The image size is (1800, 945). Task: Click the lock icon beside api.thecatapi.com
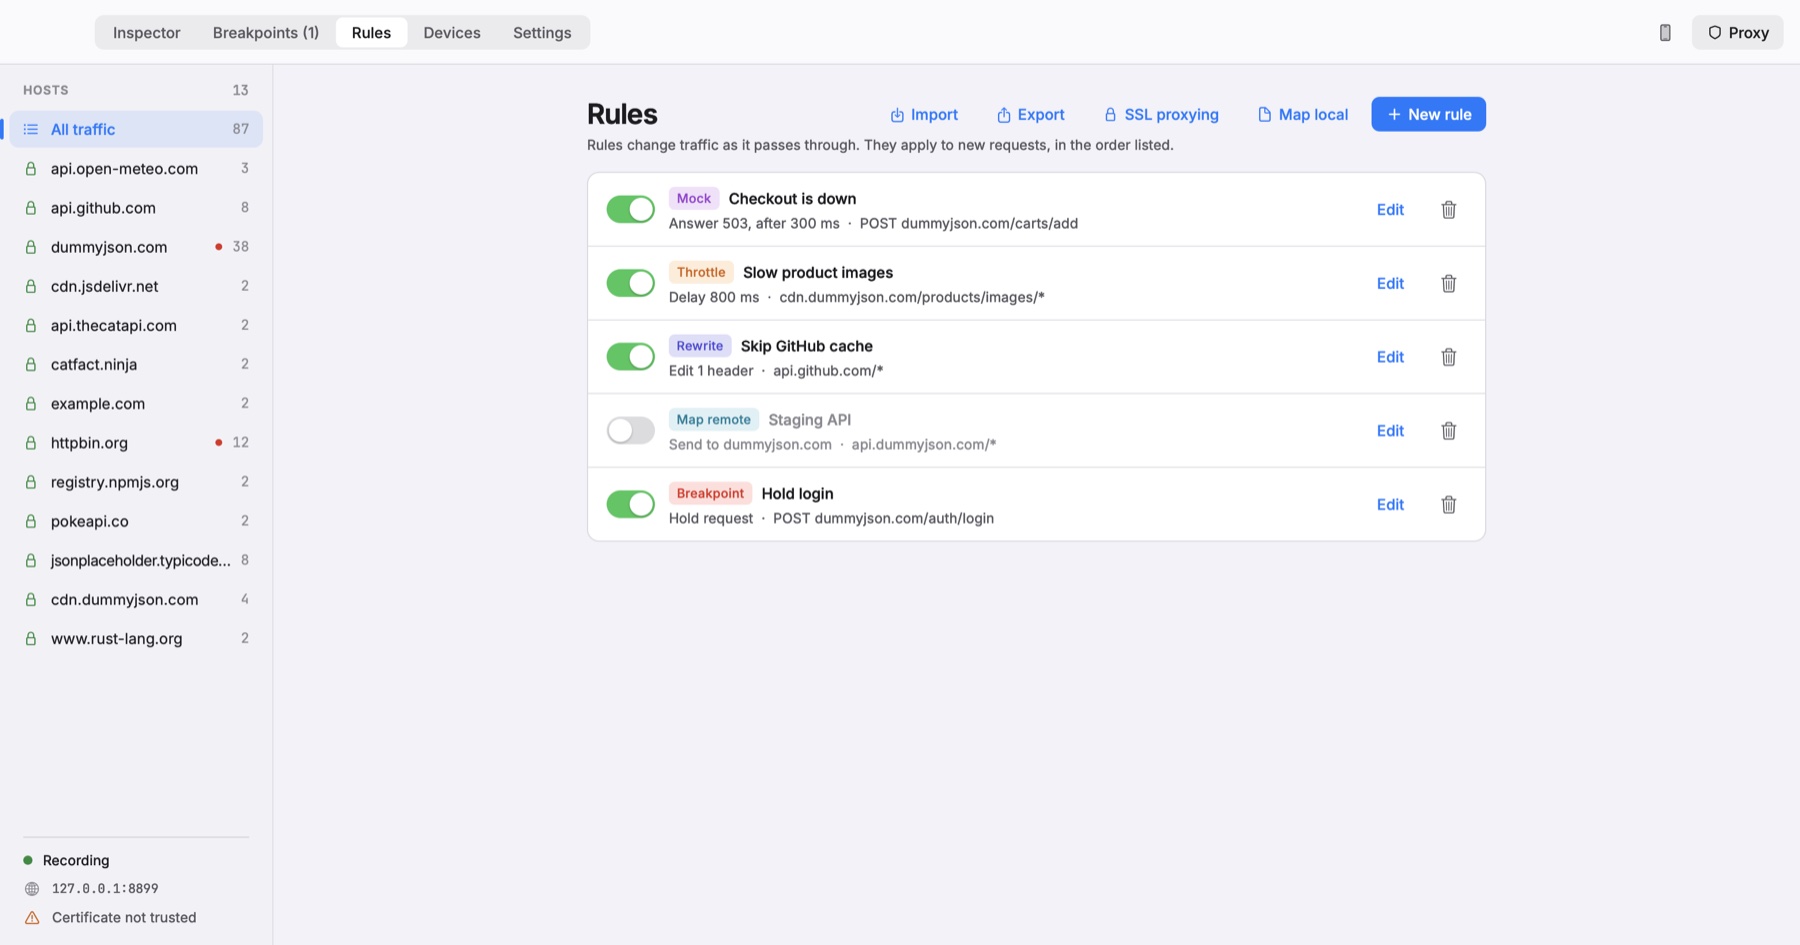click(x=31, y=326)
